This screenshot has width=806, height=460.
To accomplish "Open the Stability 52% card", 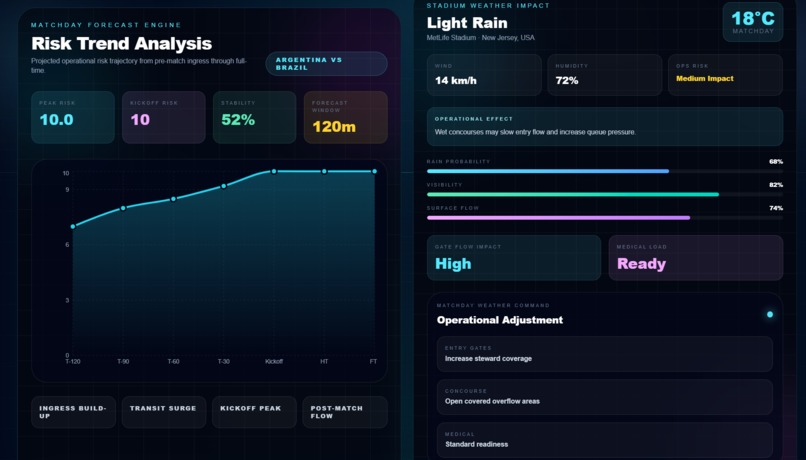I will tap(254, 117).
